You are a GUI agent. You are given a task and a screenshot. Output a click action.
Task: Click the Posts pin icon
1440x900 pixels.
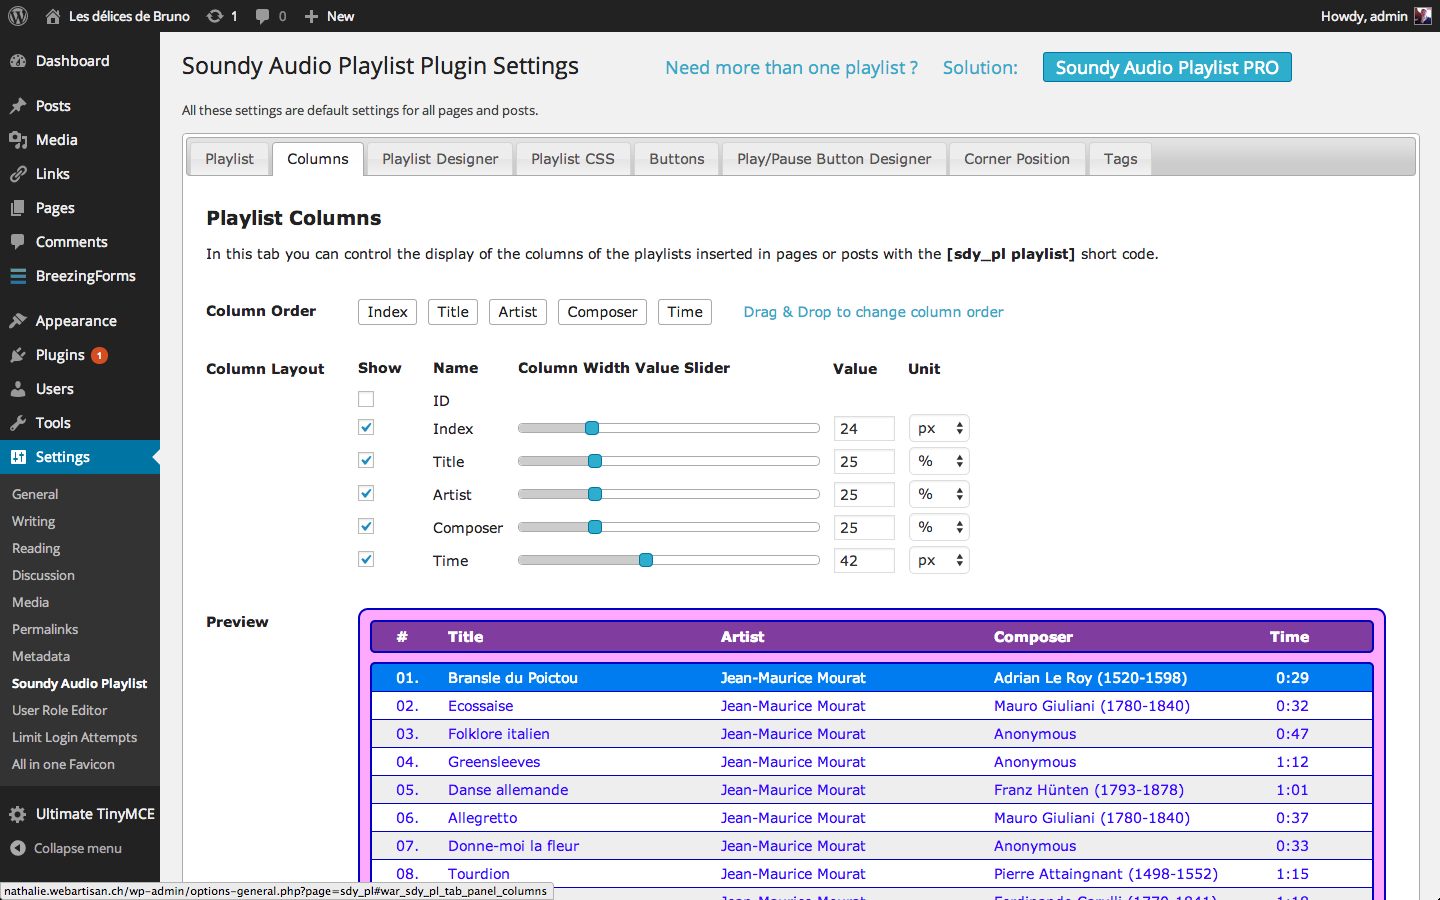(18, 106)
